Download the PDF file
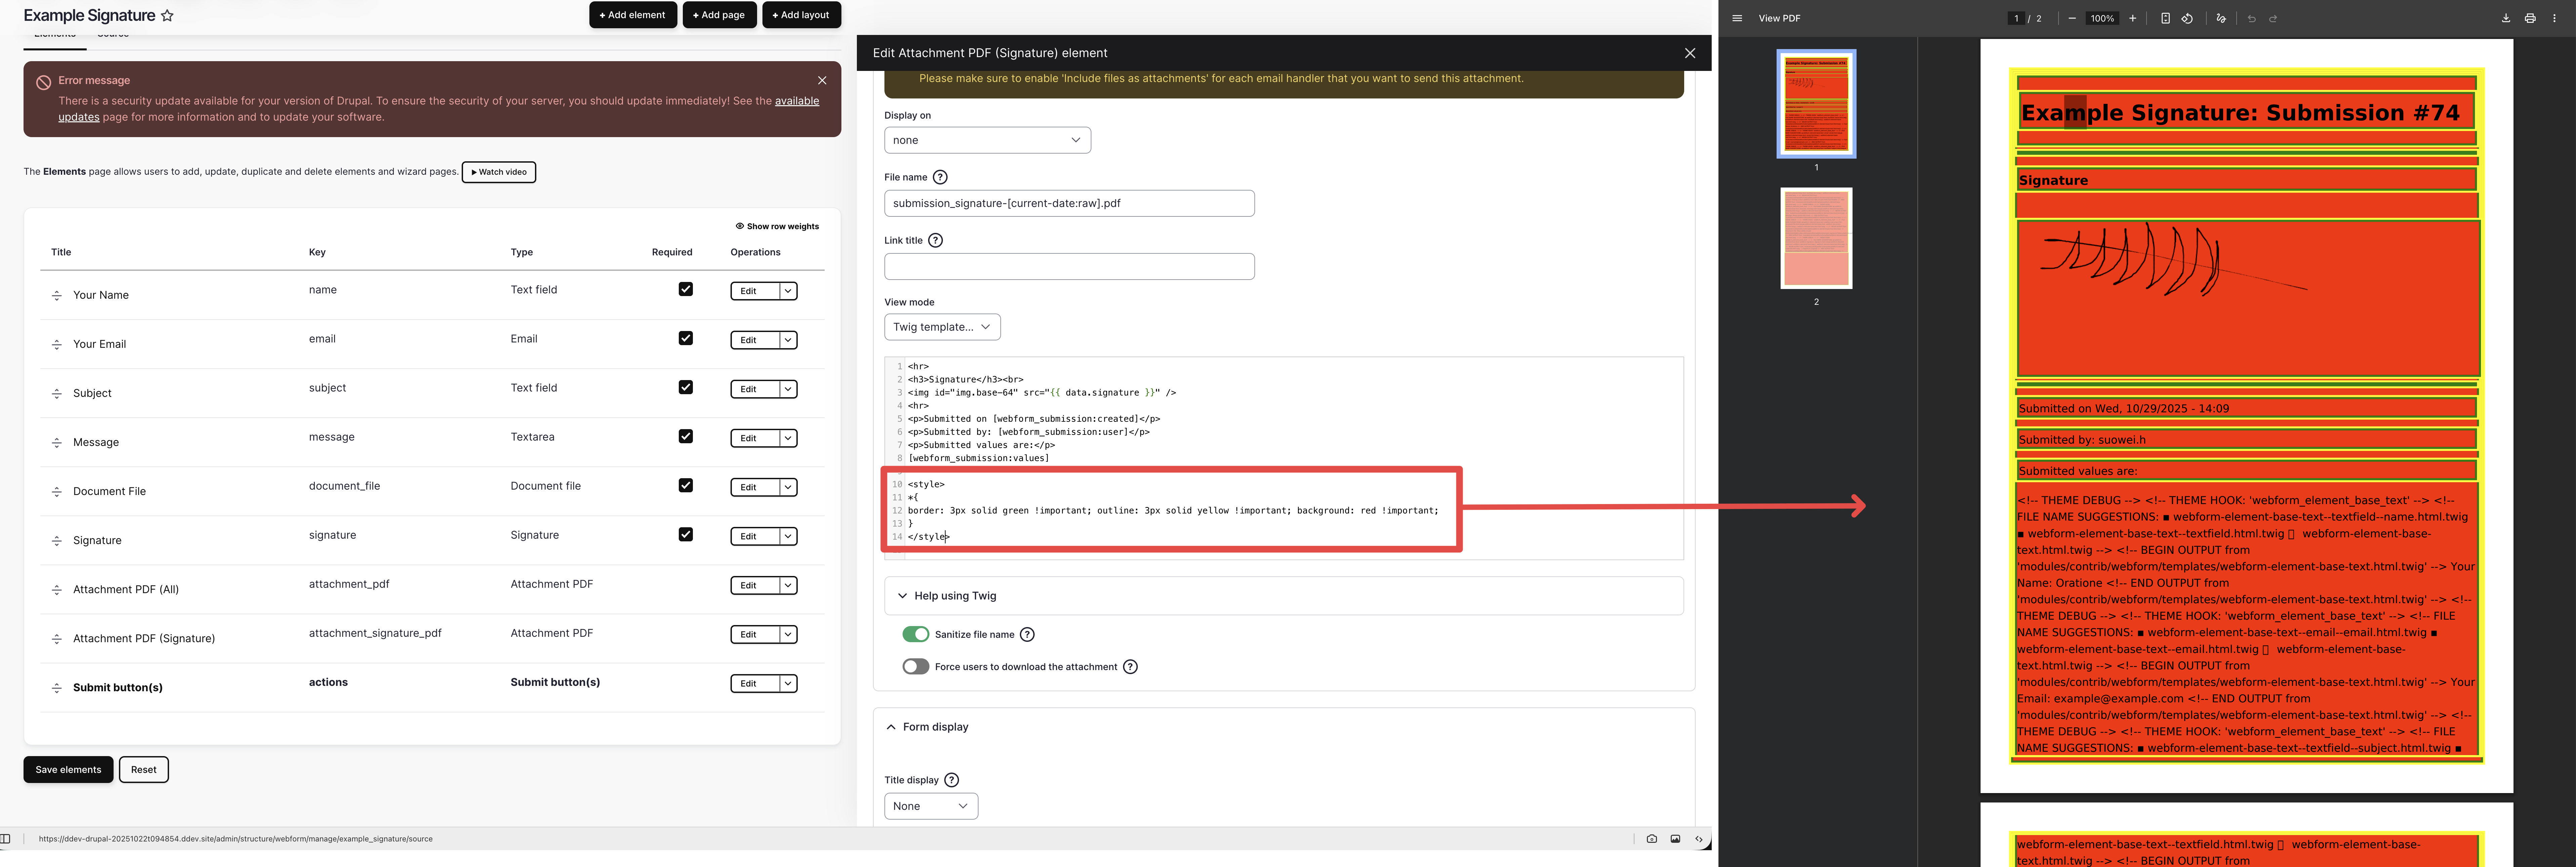Image resolution: width=2576 pixels, height=867 pixels. pyautogui.click(x=2506, y=18)
